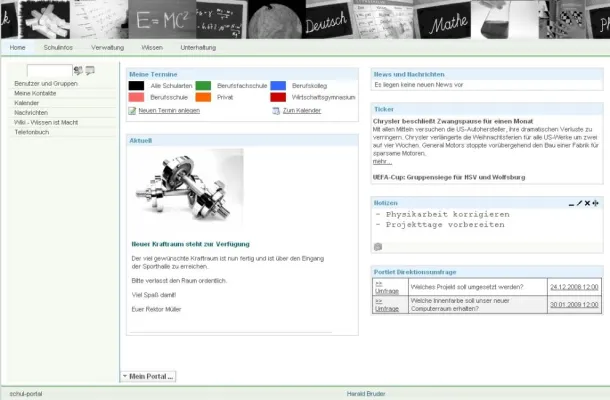Open second Umfrage link about Innenfarbe

[387, 305]
